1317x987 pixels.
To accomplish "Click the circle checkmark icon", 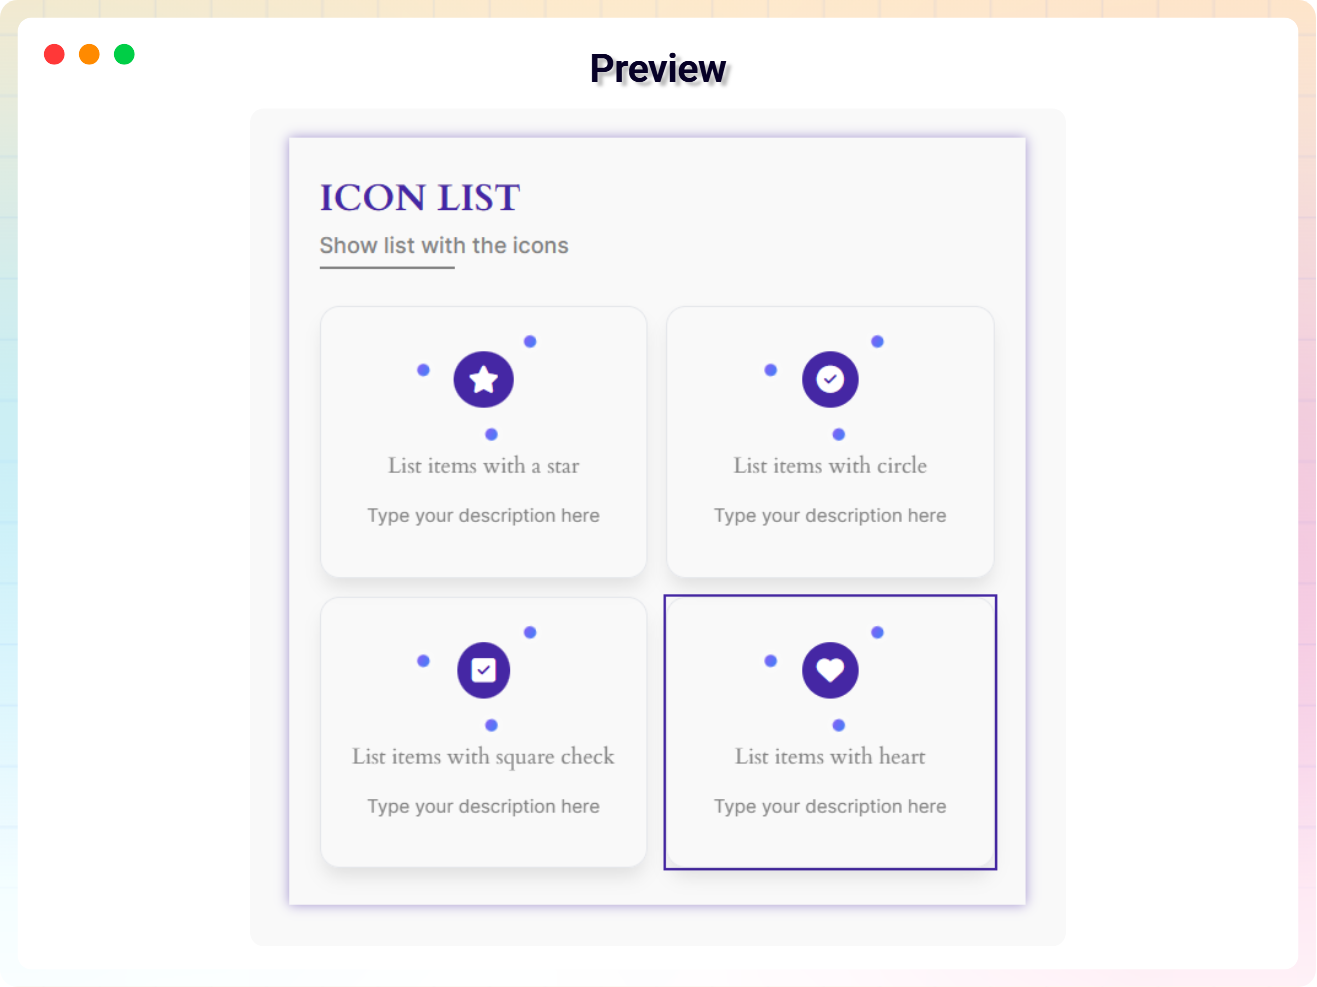I will point(830,380).
